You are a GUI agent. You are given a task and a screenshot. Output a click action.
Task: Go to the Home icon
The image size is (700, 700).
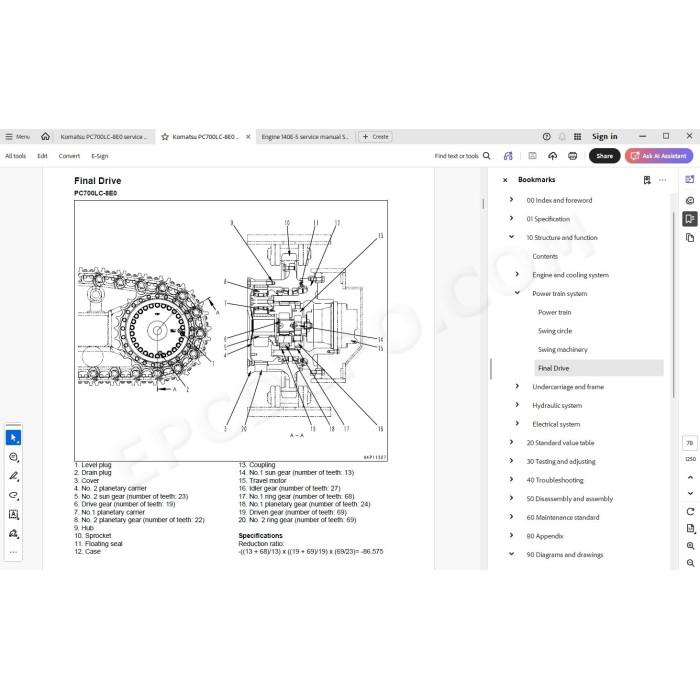[x=45, y=137]
